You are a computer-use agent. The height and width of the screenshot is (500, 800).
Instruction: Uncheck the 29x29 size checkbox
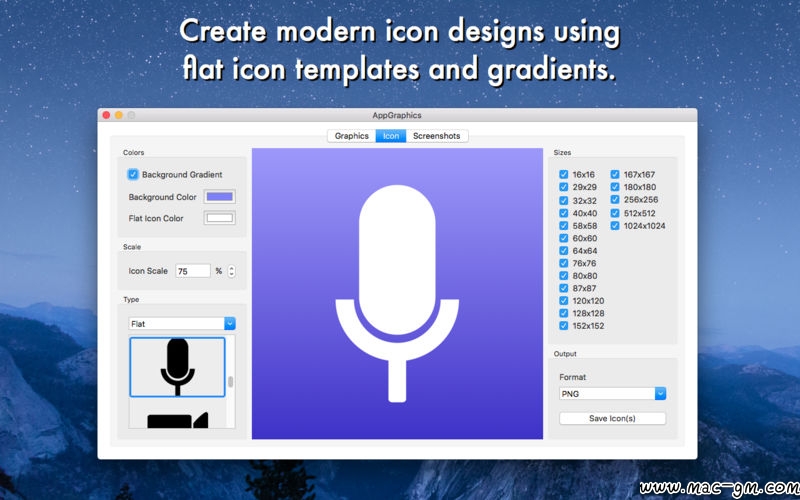pos(563,187)
